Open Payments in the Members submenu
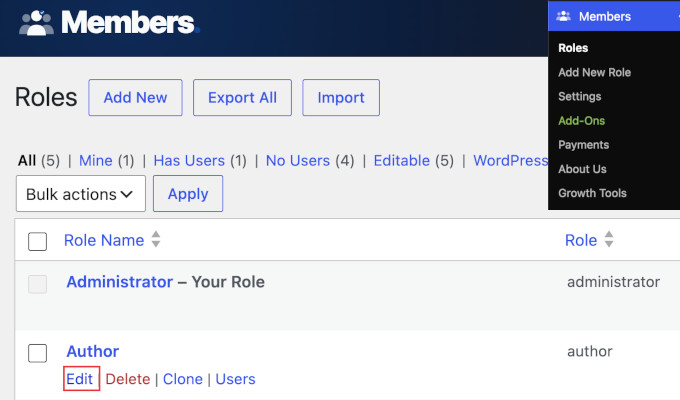 click(x=583, y=145)
